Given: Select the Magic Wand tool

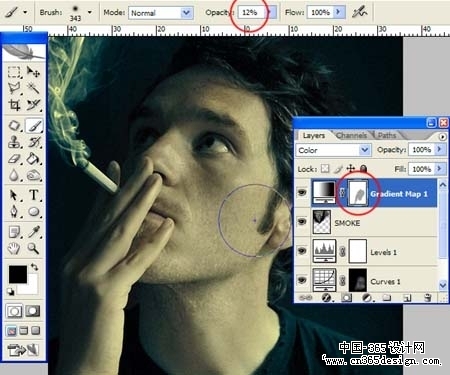Looking at the screenshot, I should [x=34, y=88].
